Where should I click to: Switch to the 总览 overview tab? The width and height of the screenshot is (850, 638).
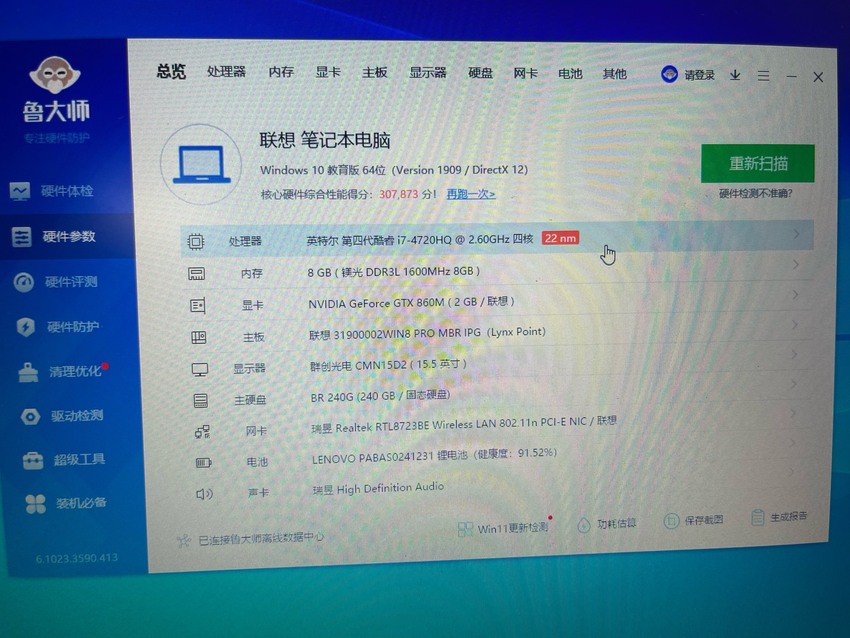(x=171, y=72)
